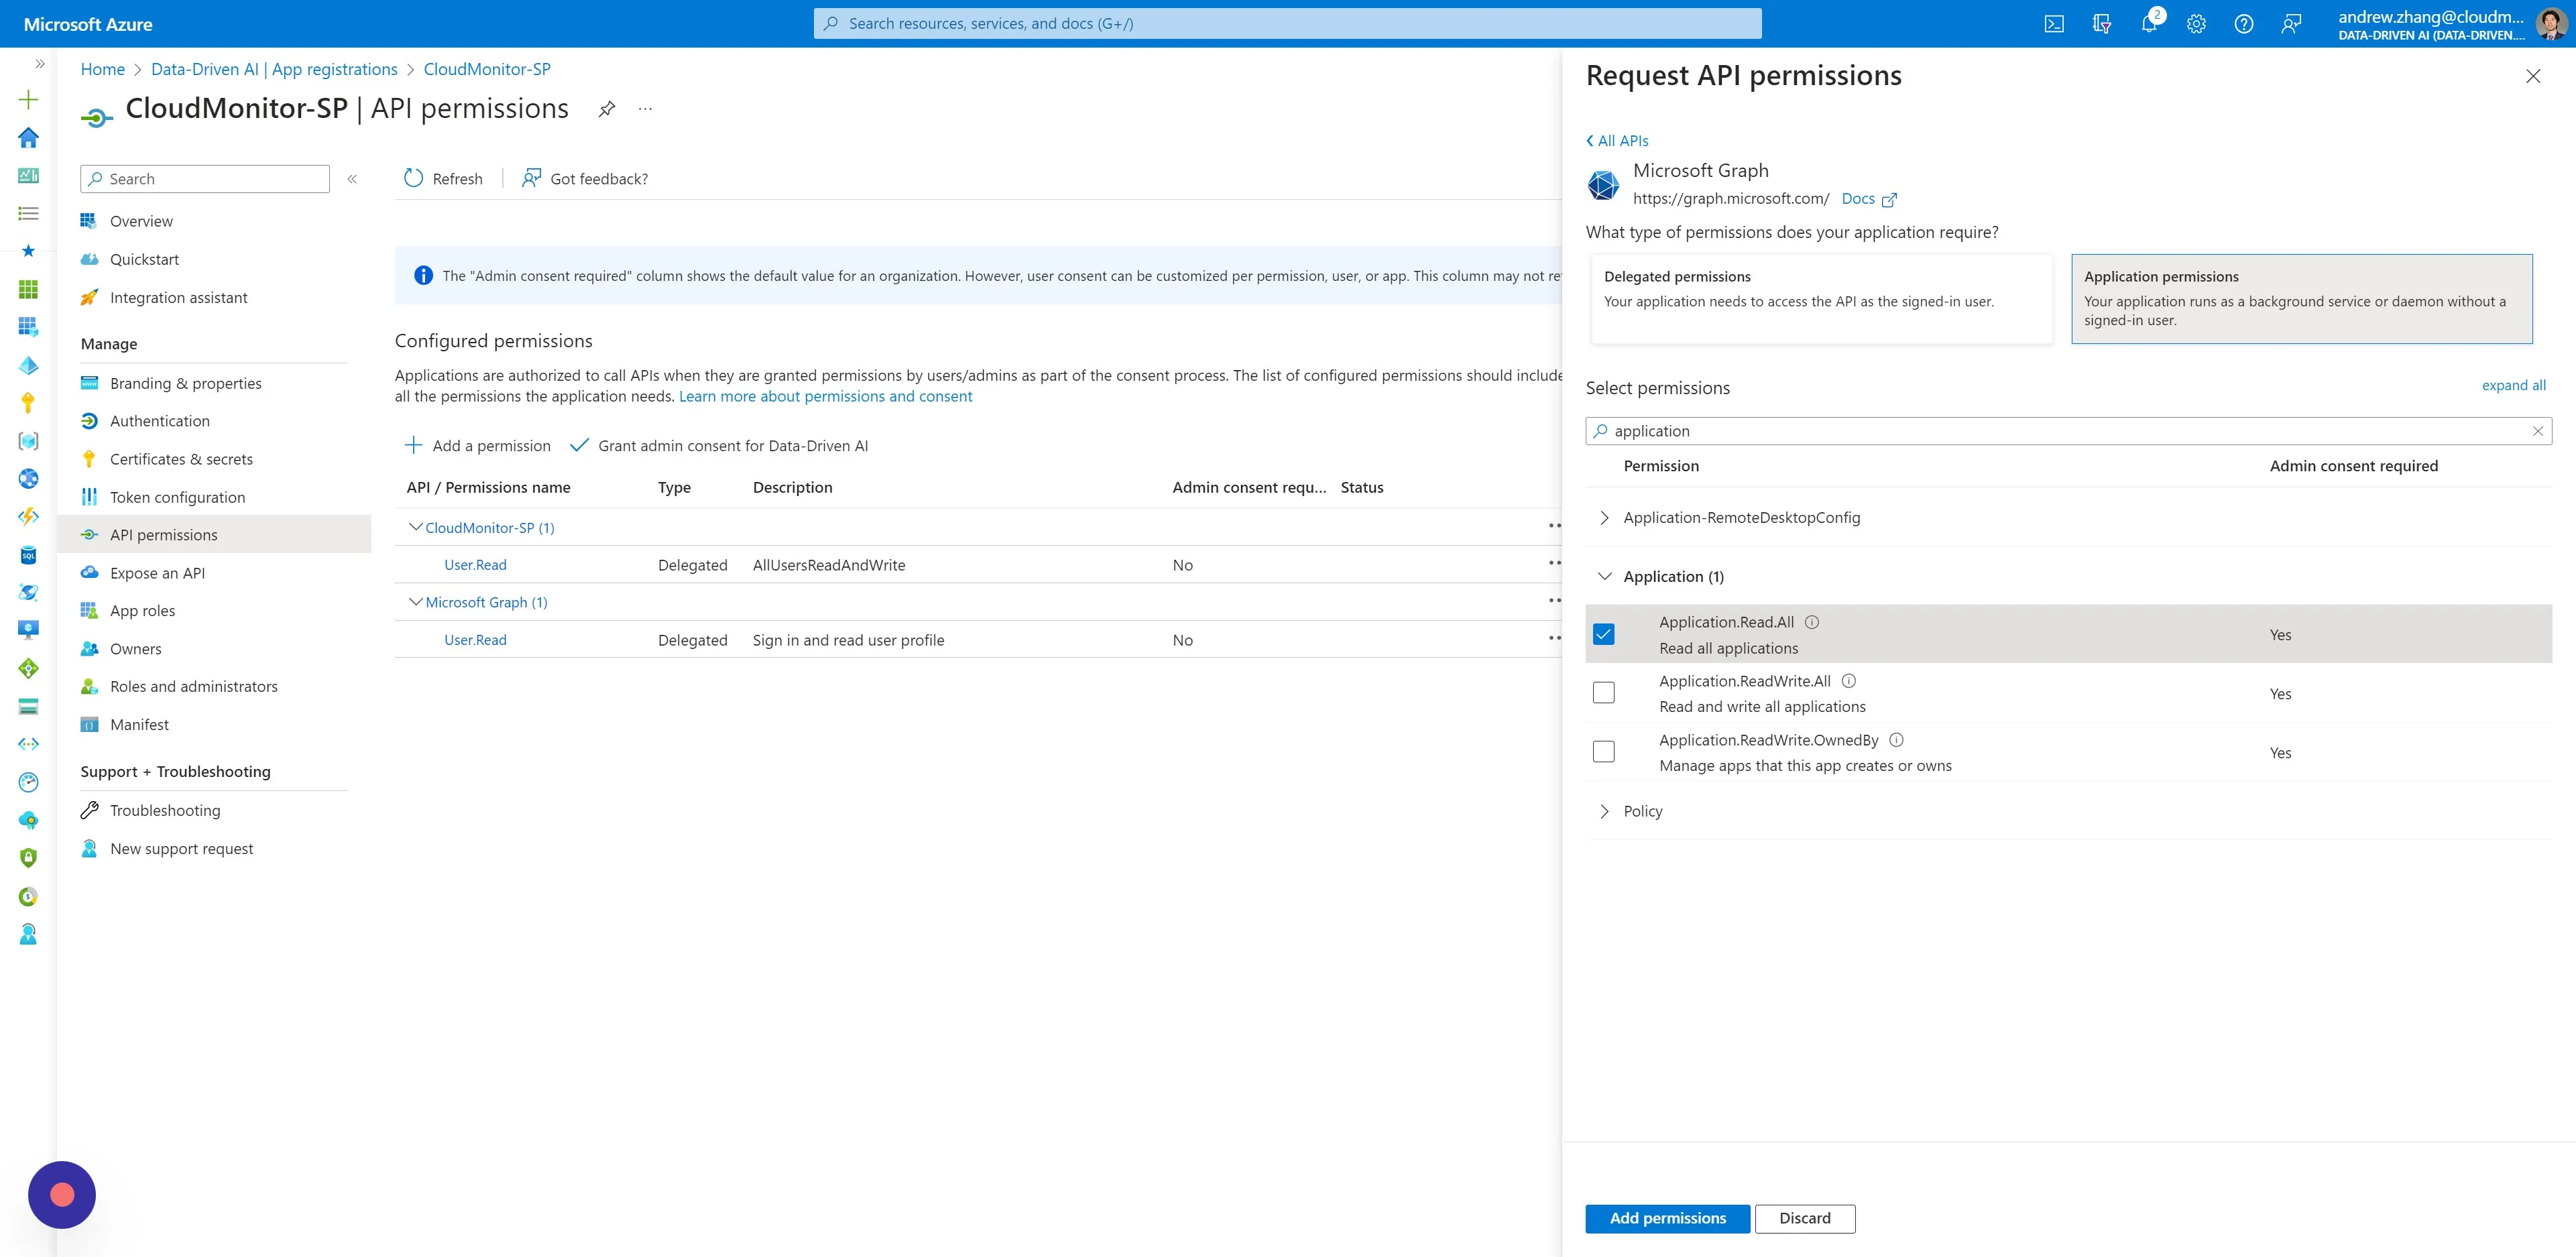Choose Delegated permissions type
The width and height of the screenshot is (2576, 1257).
(x=1822, y=298)
